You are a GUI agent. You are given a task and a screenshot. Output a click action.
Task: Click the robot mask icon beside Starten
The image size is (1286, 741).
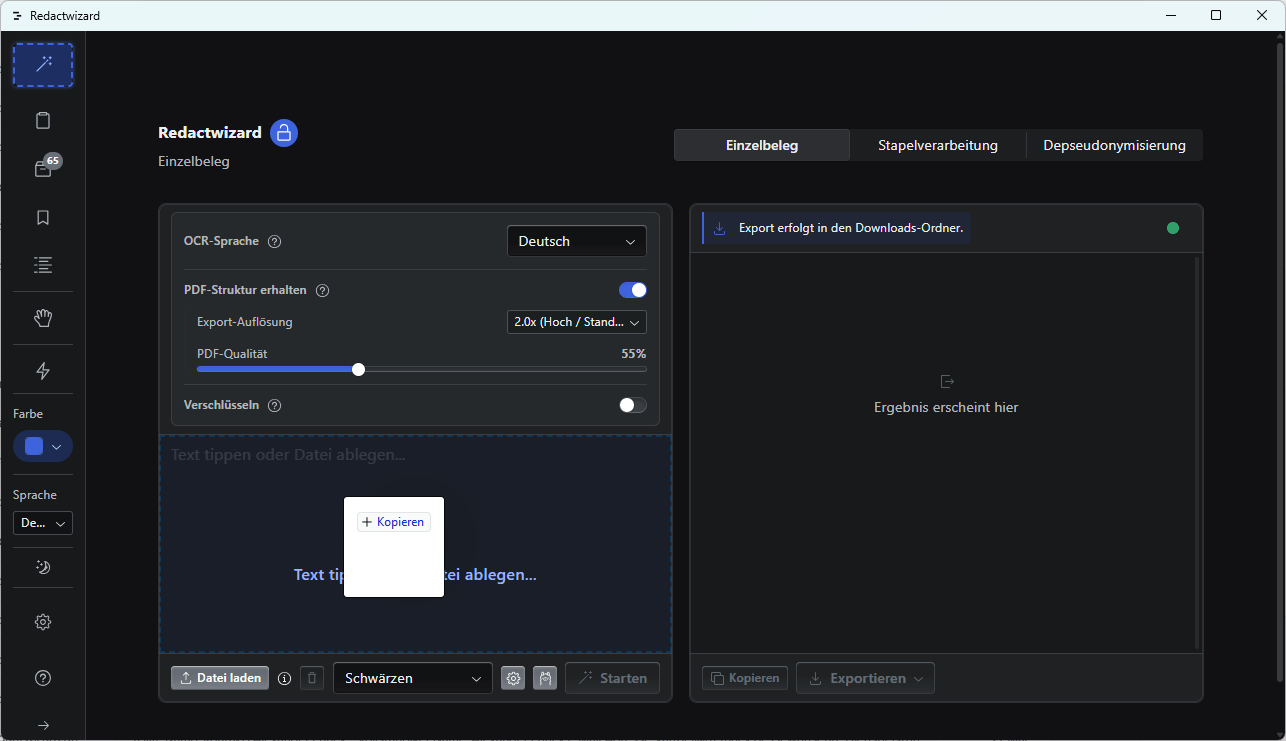point(545,678)
